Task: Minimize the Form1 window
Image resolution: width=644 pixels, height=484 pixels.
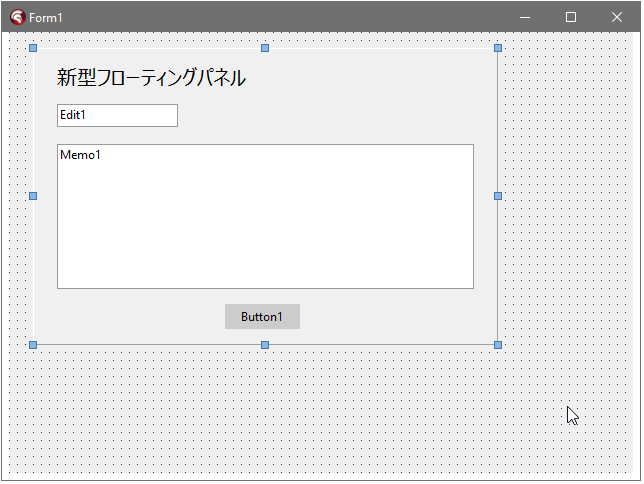Action: pos(525,17)
